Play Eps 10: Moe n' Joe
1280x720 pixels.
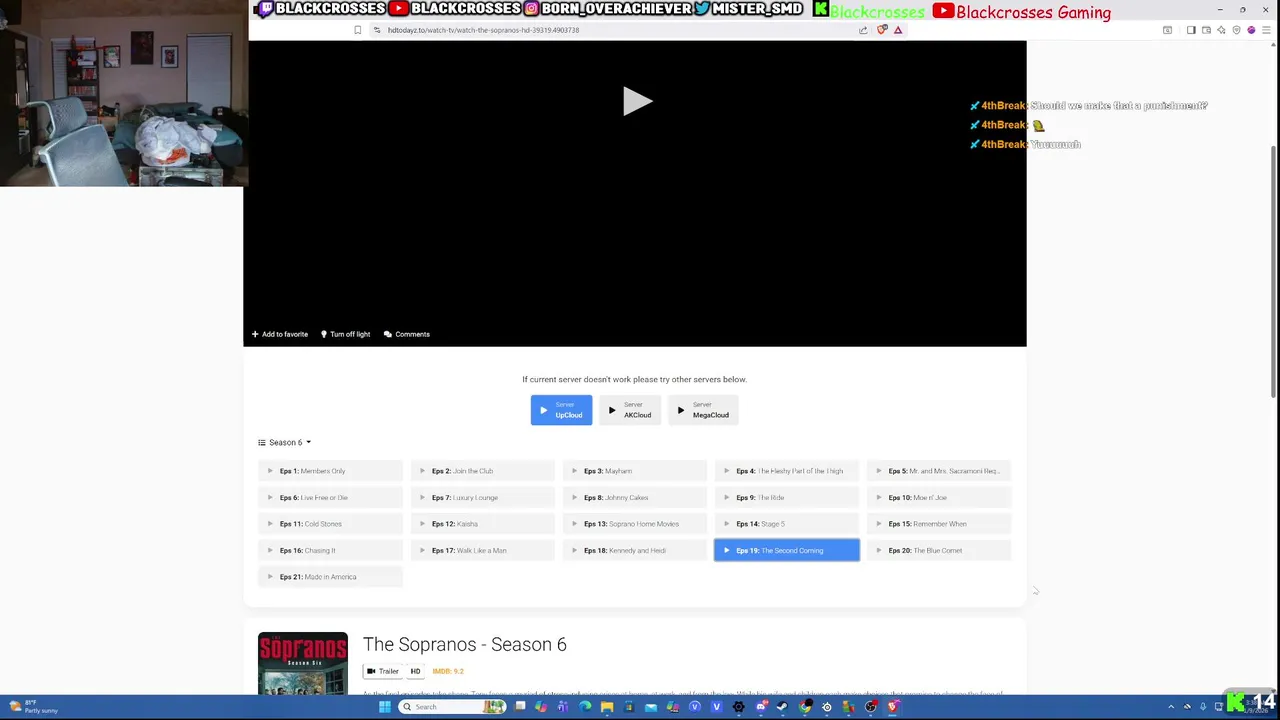click(x=938, y=497)
